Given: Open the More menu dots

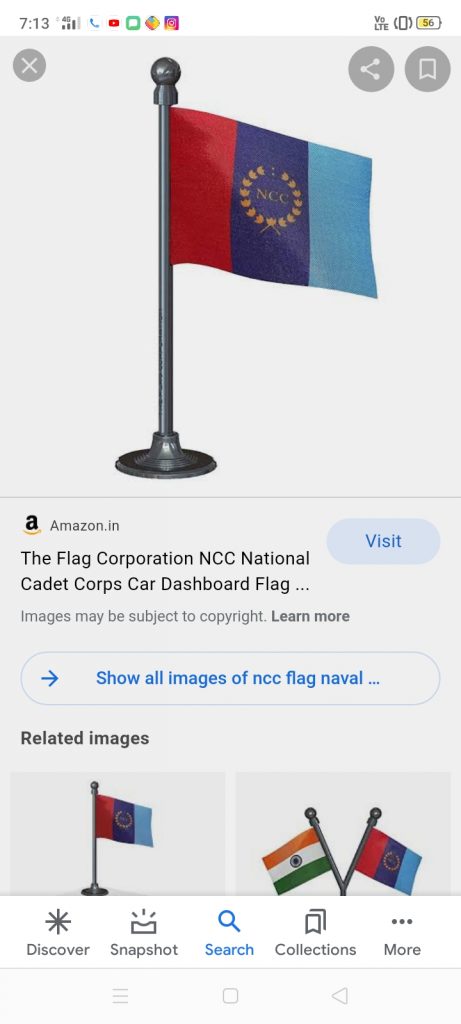Looking at the screenshot, I should [402, 933].
